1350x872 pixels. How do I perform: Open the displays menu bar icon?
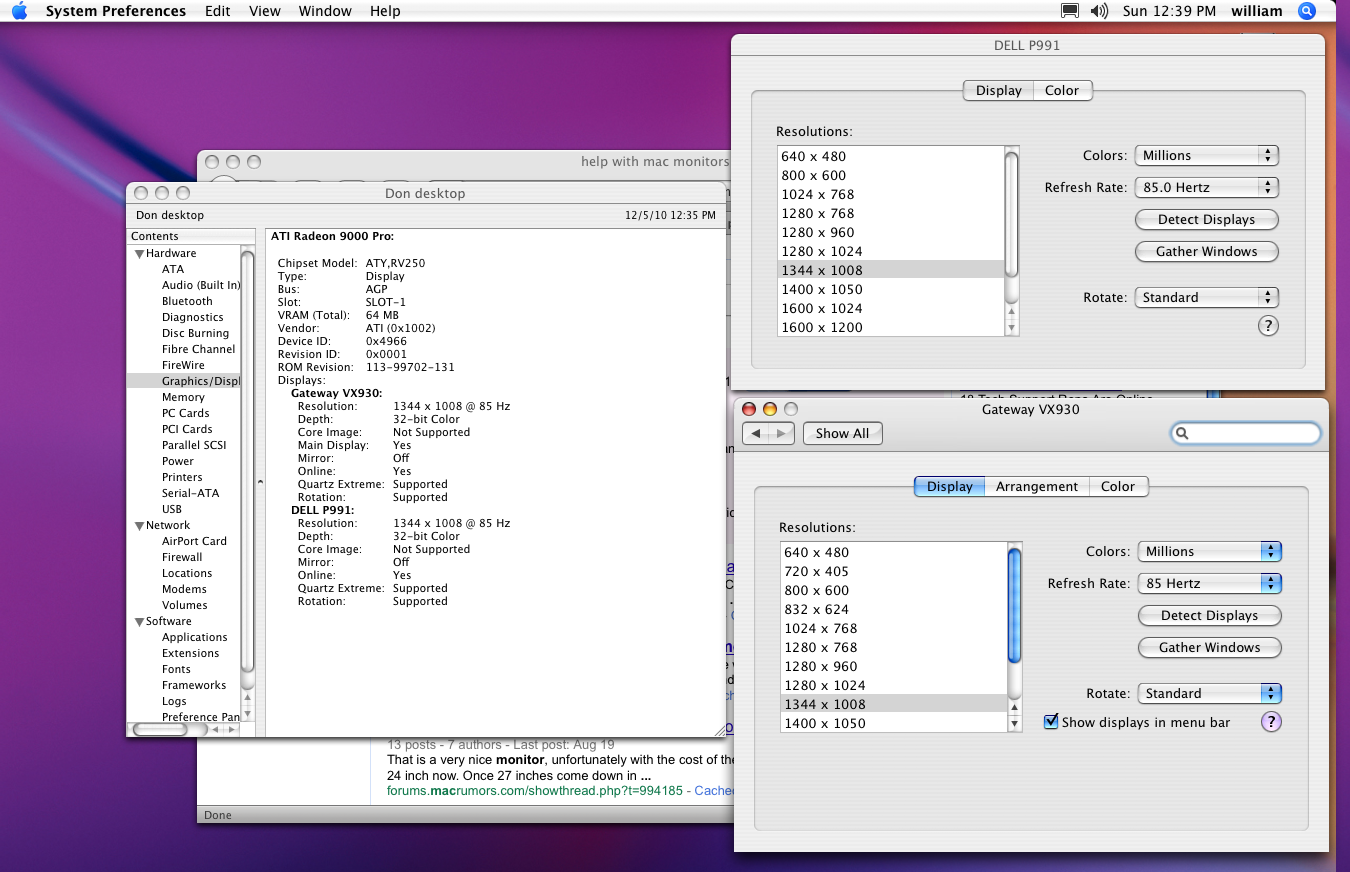point(1070,11)
